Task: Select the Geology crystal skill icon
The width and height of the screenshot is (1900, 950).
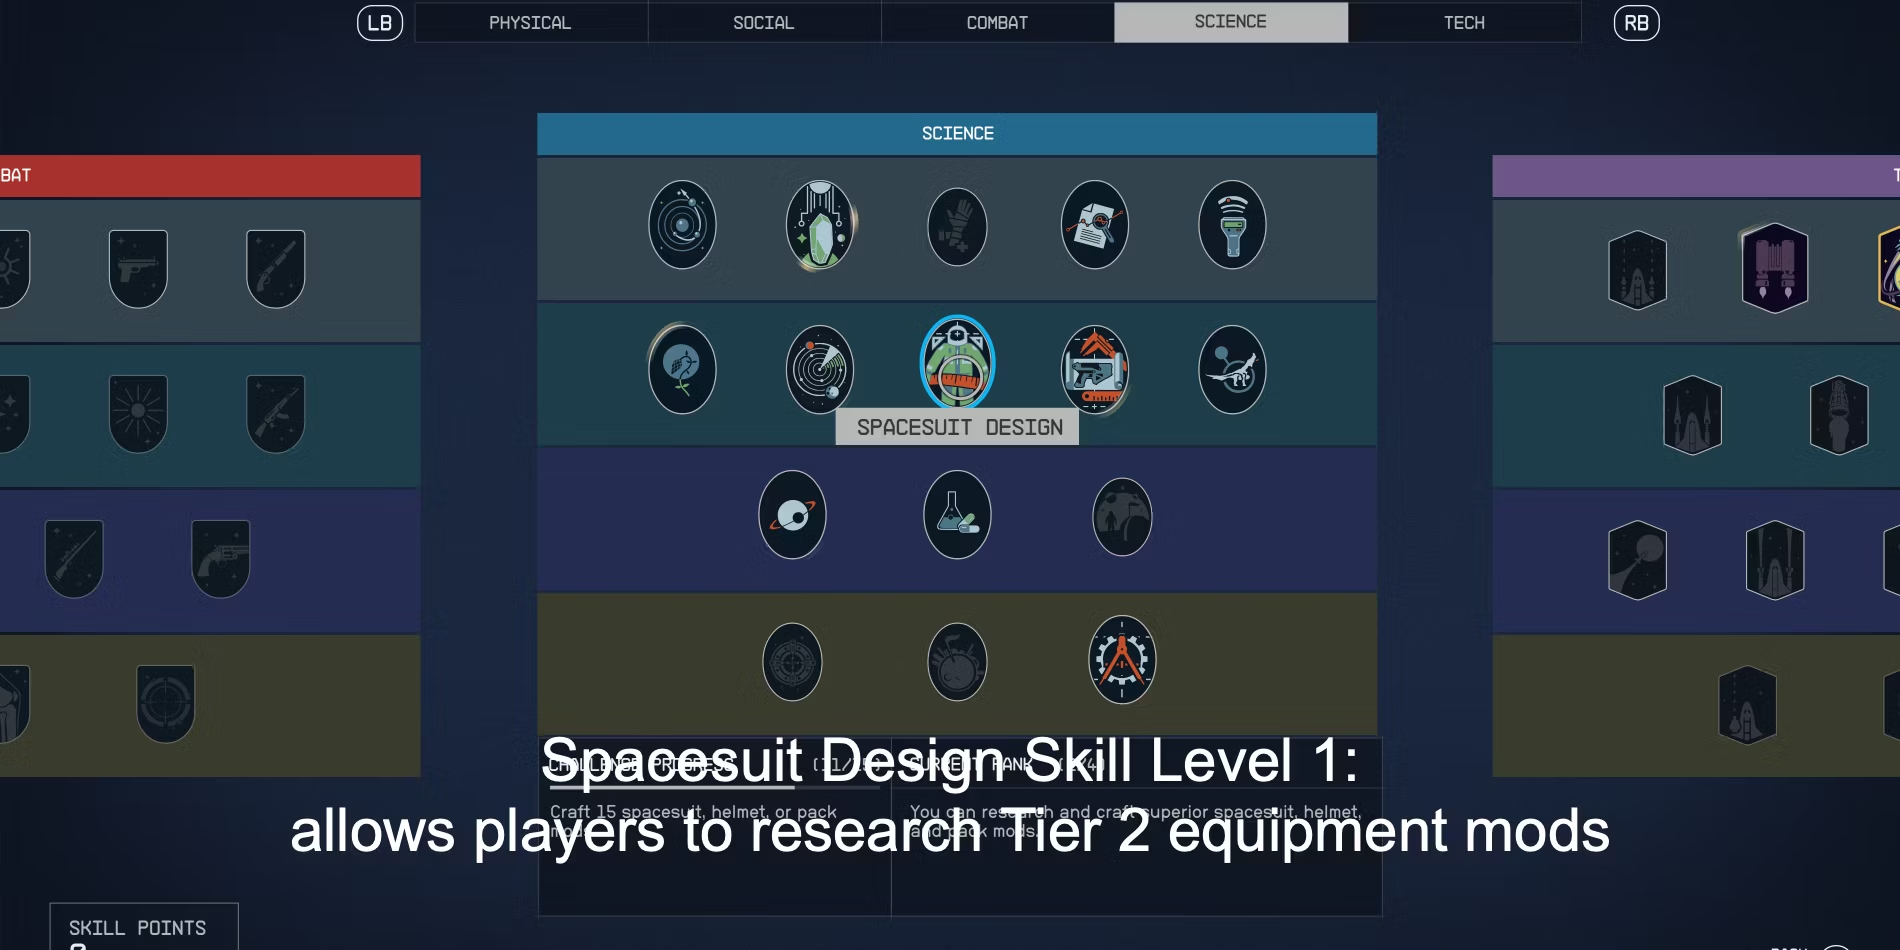Action: 820,225
